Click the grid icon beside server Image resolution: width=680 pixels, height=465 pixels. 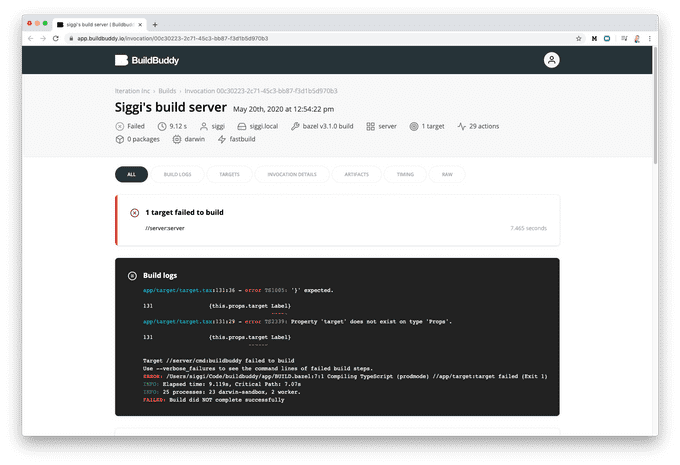(370, 126)
